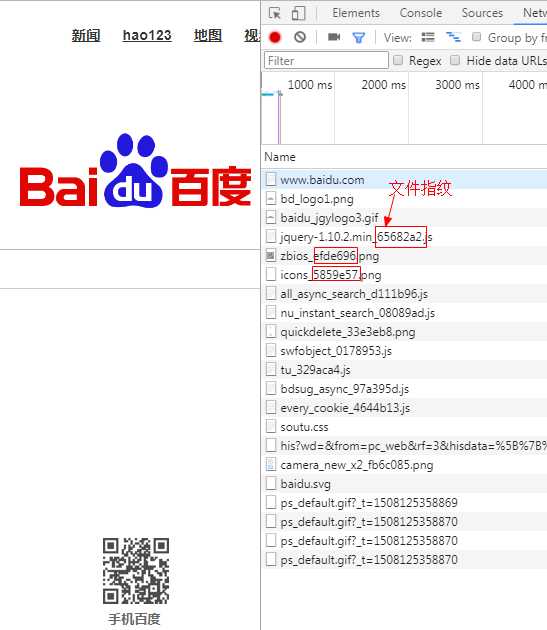Viewport: 547px width, 630px height.
Task: Select the jquery-1.10.2.min_65682a2.js request
Action: tap(405, 237)
